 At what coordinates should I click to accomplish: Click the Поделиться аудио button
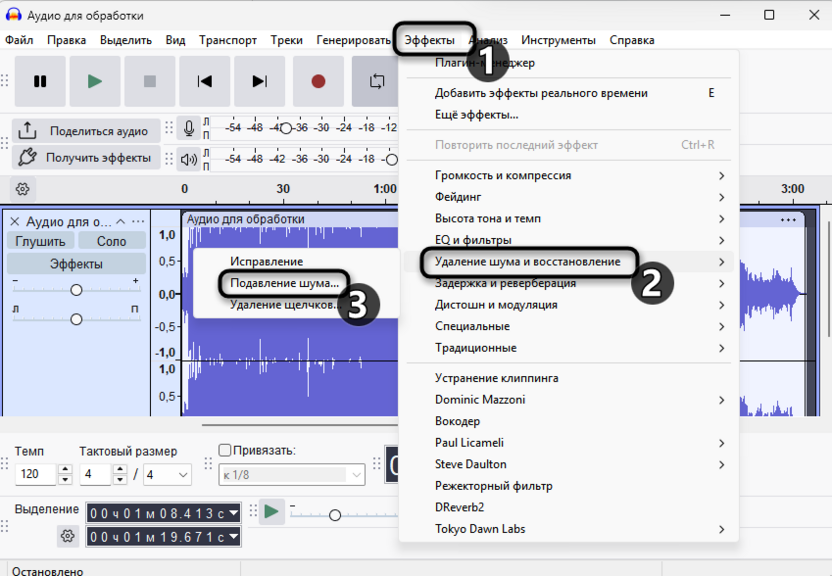(x=86, y=131)
